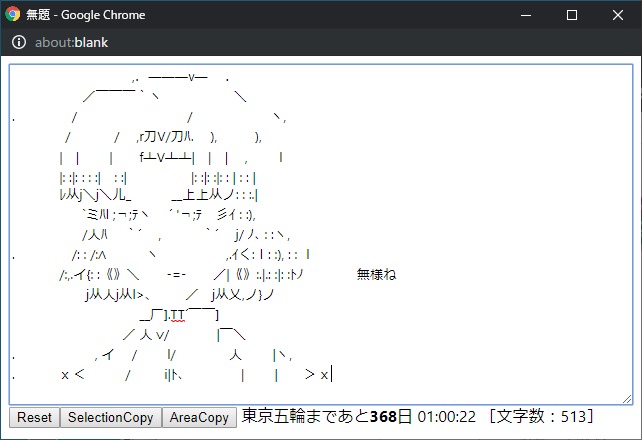Close the untitled Chrome window
642x440 pixels.
618,15
